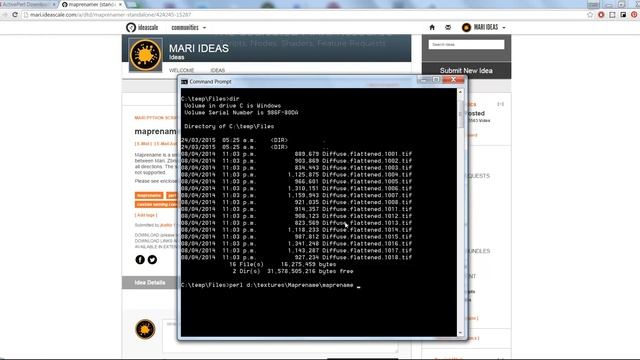The height and width of the screenshot is (360, 640).
Task: Go to home via house icon
Action: coord(432,27)
